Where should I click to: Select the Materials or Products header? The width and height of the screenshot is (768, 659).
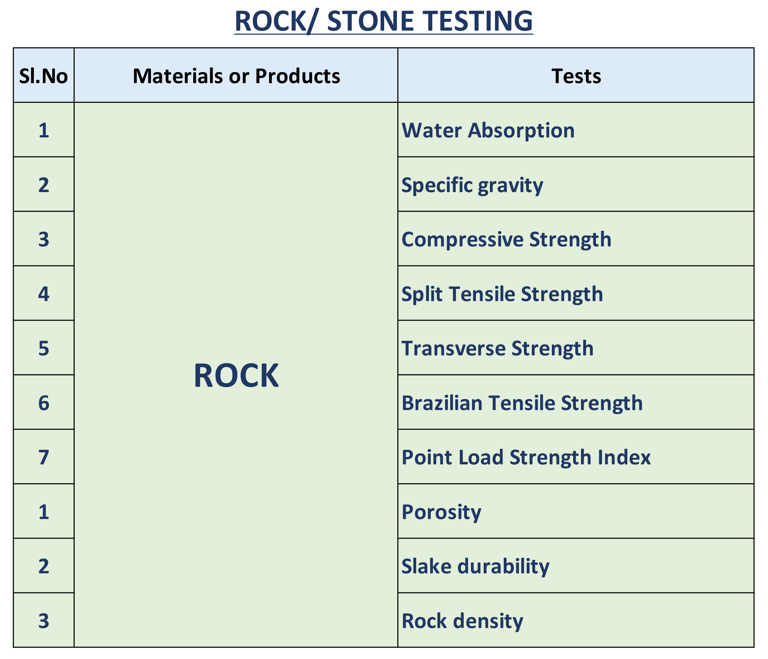pyautogui.click(x=236, y=76)
